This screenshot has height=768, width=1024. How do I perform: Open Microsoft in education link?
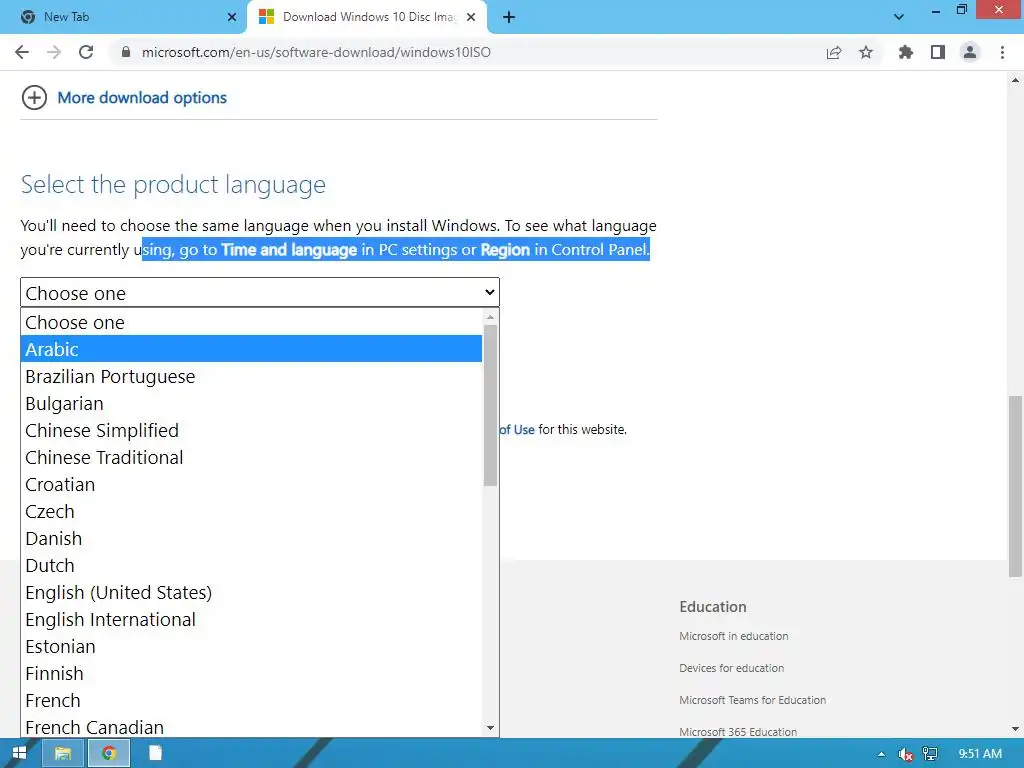(733, 636)
